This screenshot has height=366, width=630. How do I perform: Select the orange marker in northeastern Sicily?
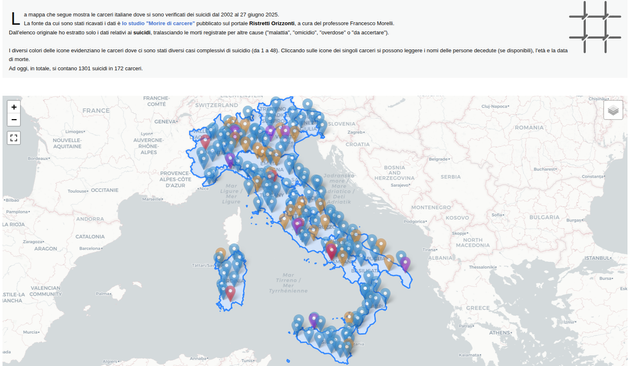[349, 318]
